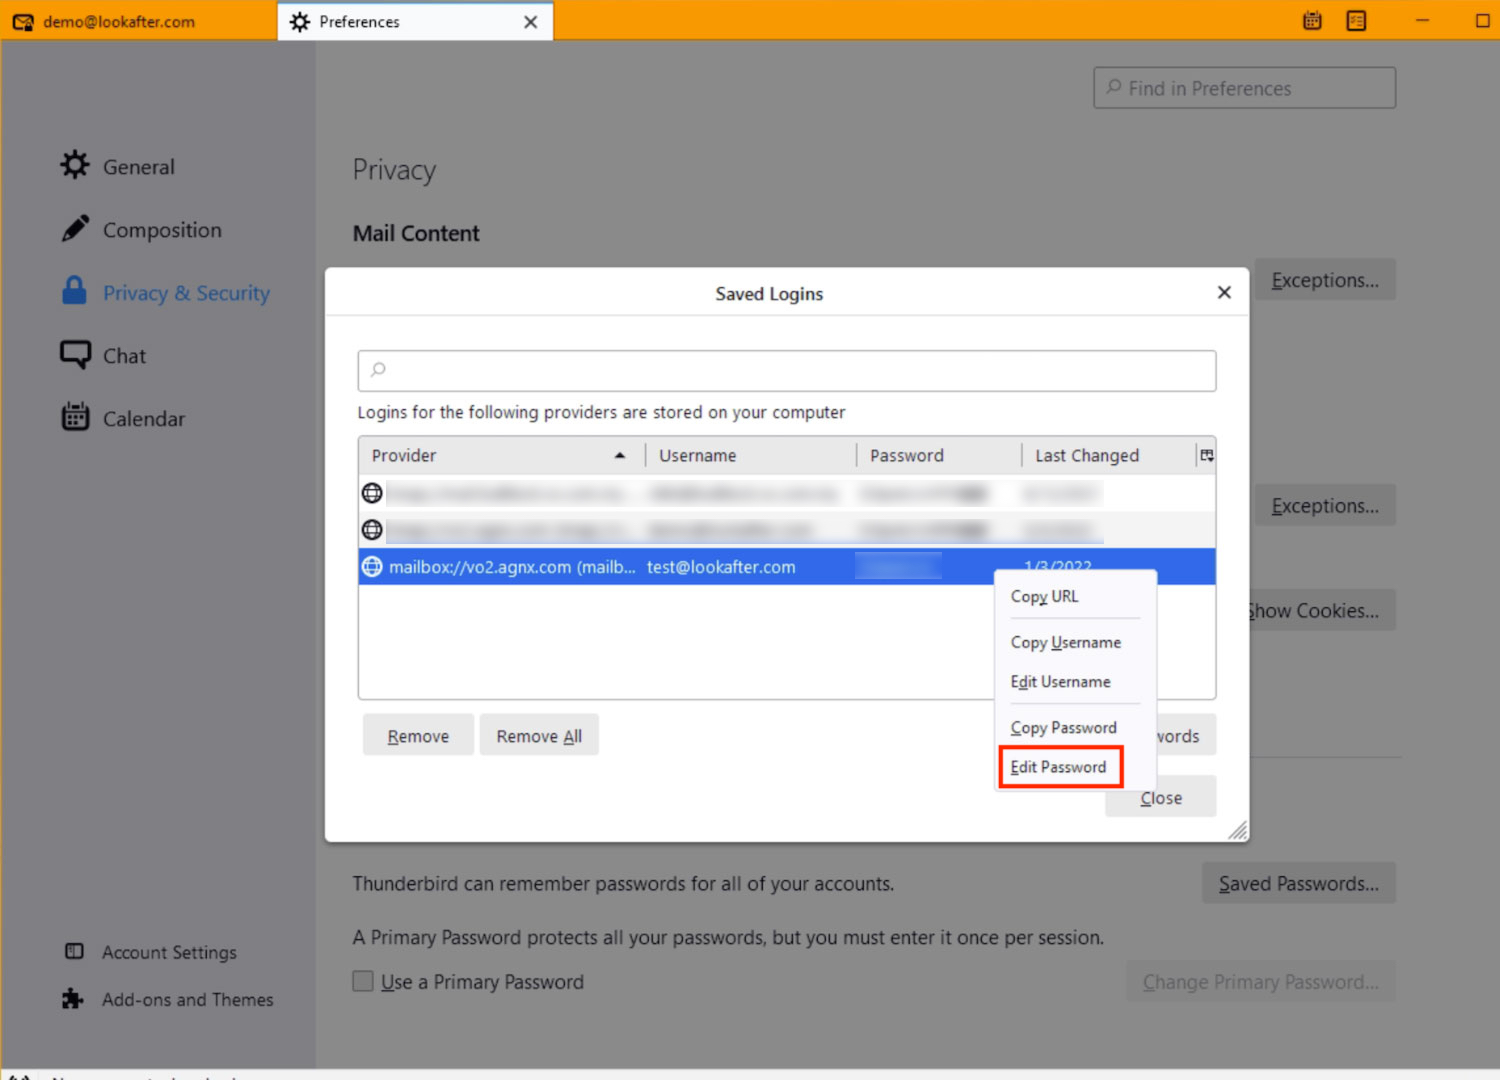The height and width of the screenshot is (1080, 1500).
Task: Open the tasks icon in title bar
Action: (x=1356, y=21)
